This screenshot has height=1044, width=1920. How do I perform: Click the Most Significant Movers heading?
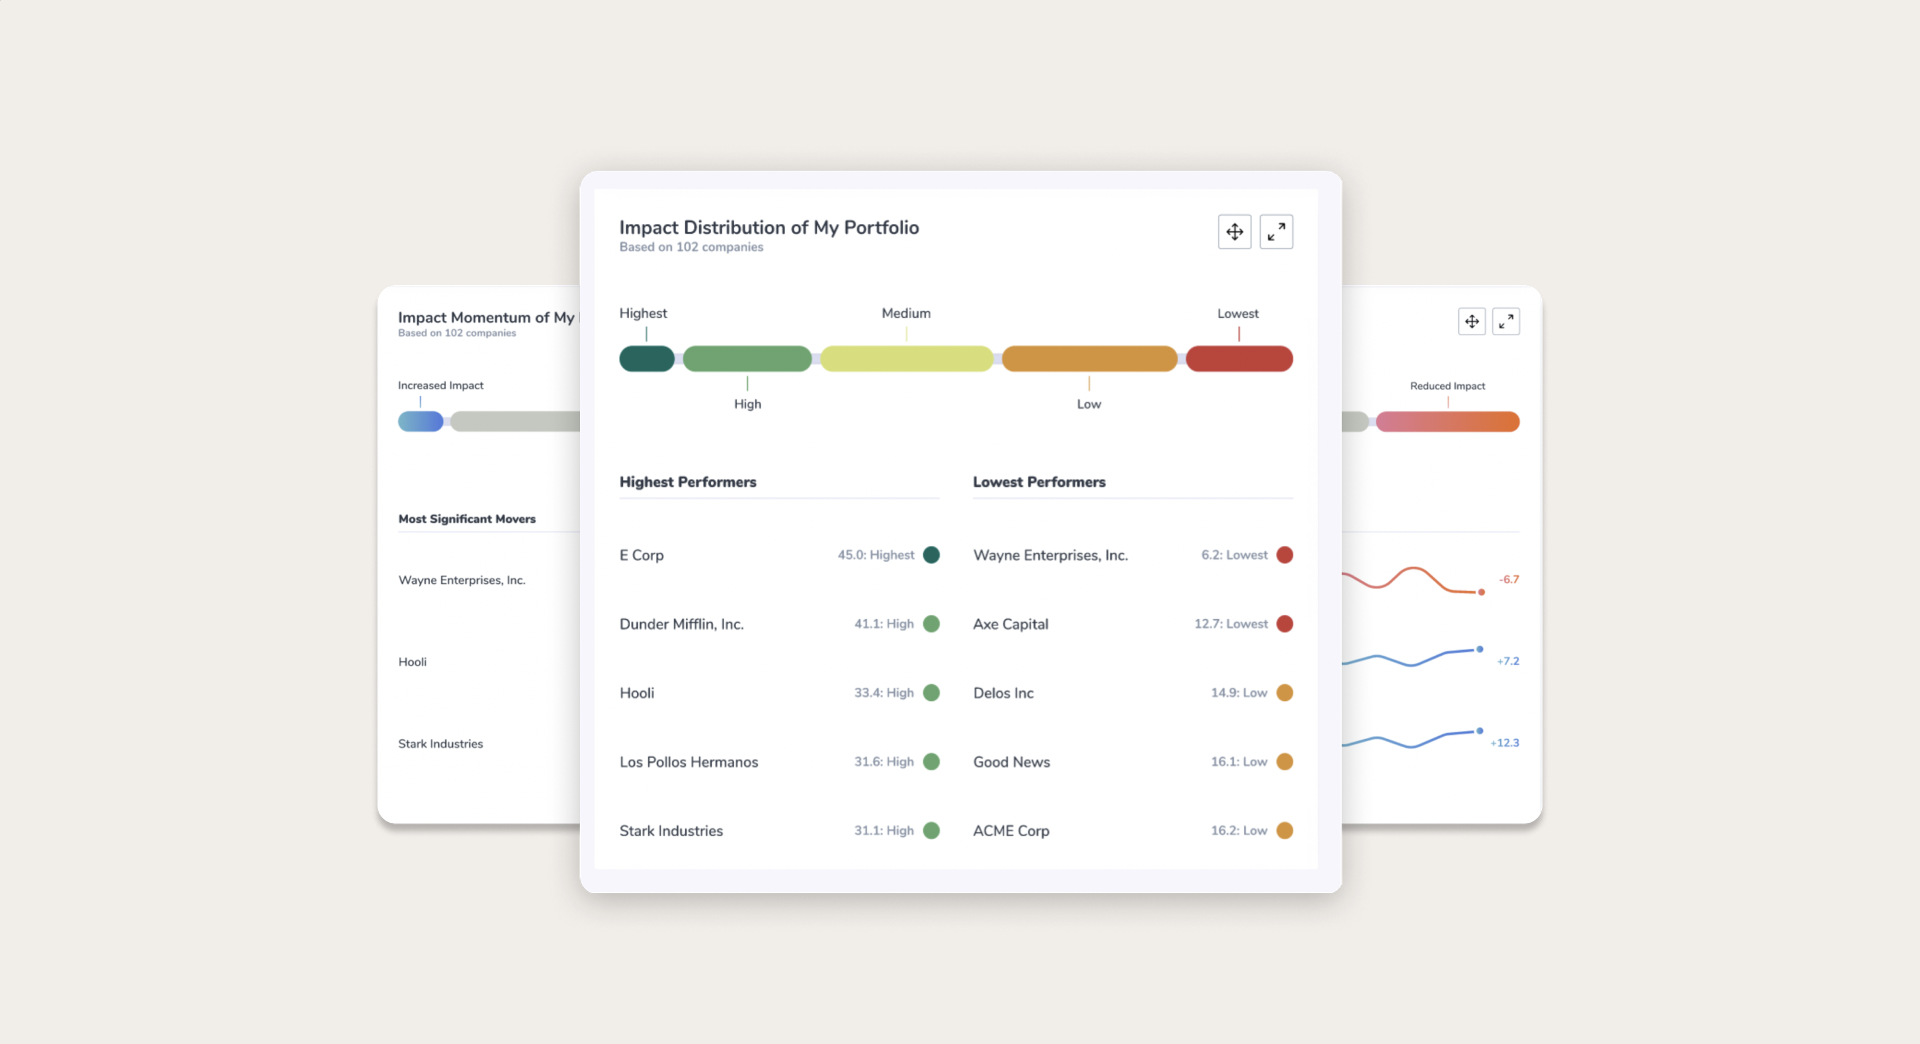[x=467, y=519]
